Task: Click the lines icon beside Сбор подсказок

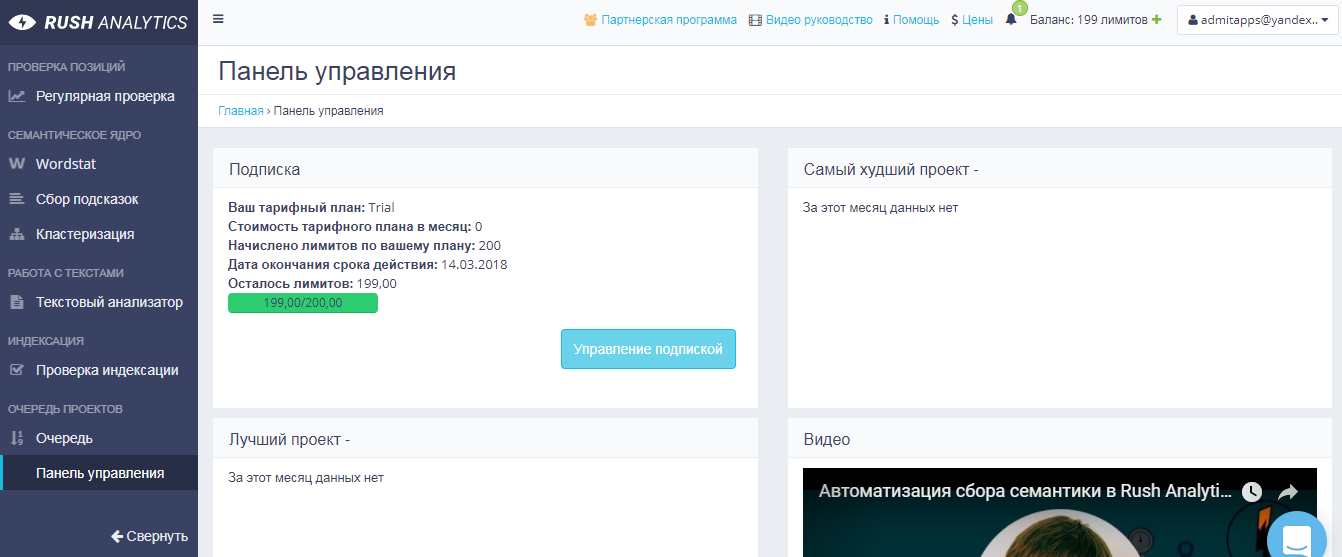Action: coord(17,199)
